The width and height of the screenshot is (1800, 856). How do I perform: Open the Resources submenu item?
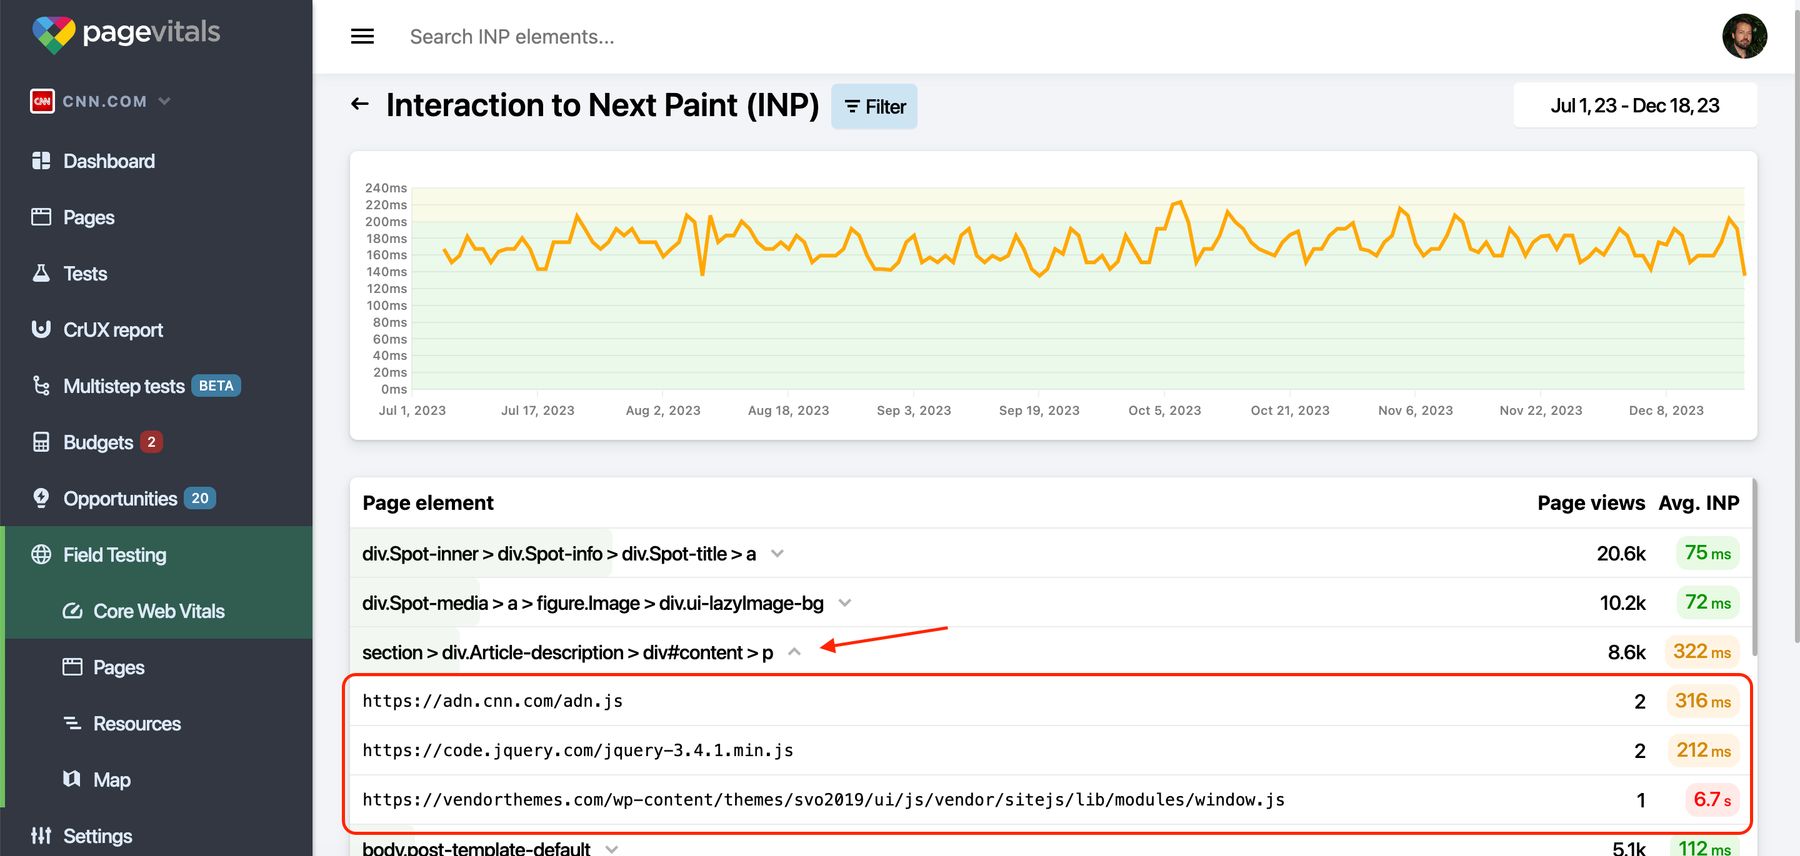[x=136, y=724]
